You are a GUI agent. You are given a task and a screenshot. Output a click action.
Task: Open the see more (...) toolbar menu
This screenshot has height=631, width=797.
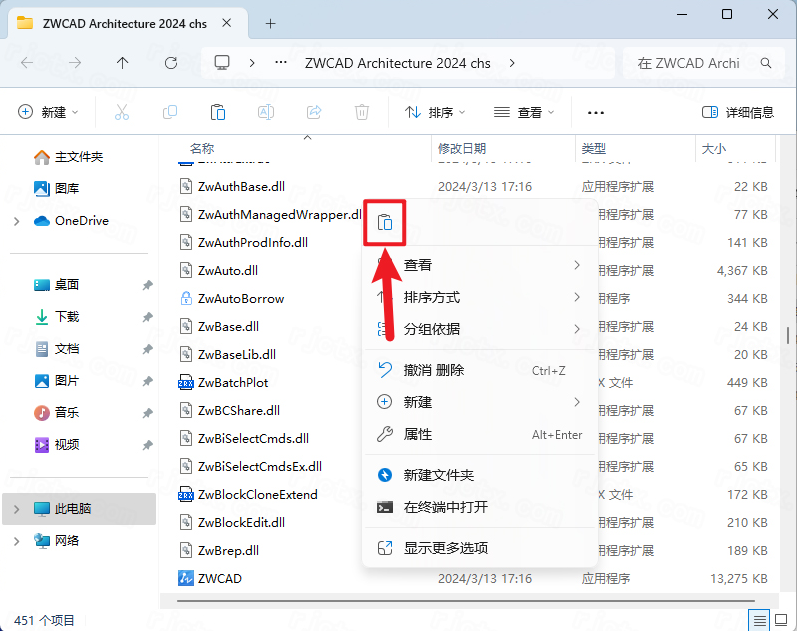[x=596, y=112]
